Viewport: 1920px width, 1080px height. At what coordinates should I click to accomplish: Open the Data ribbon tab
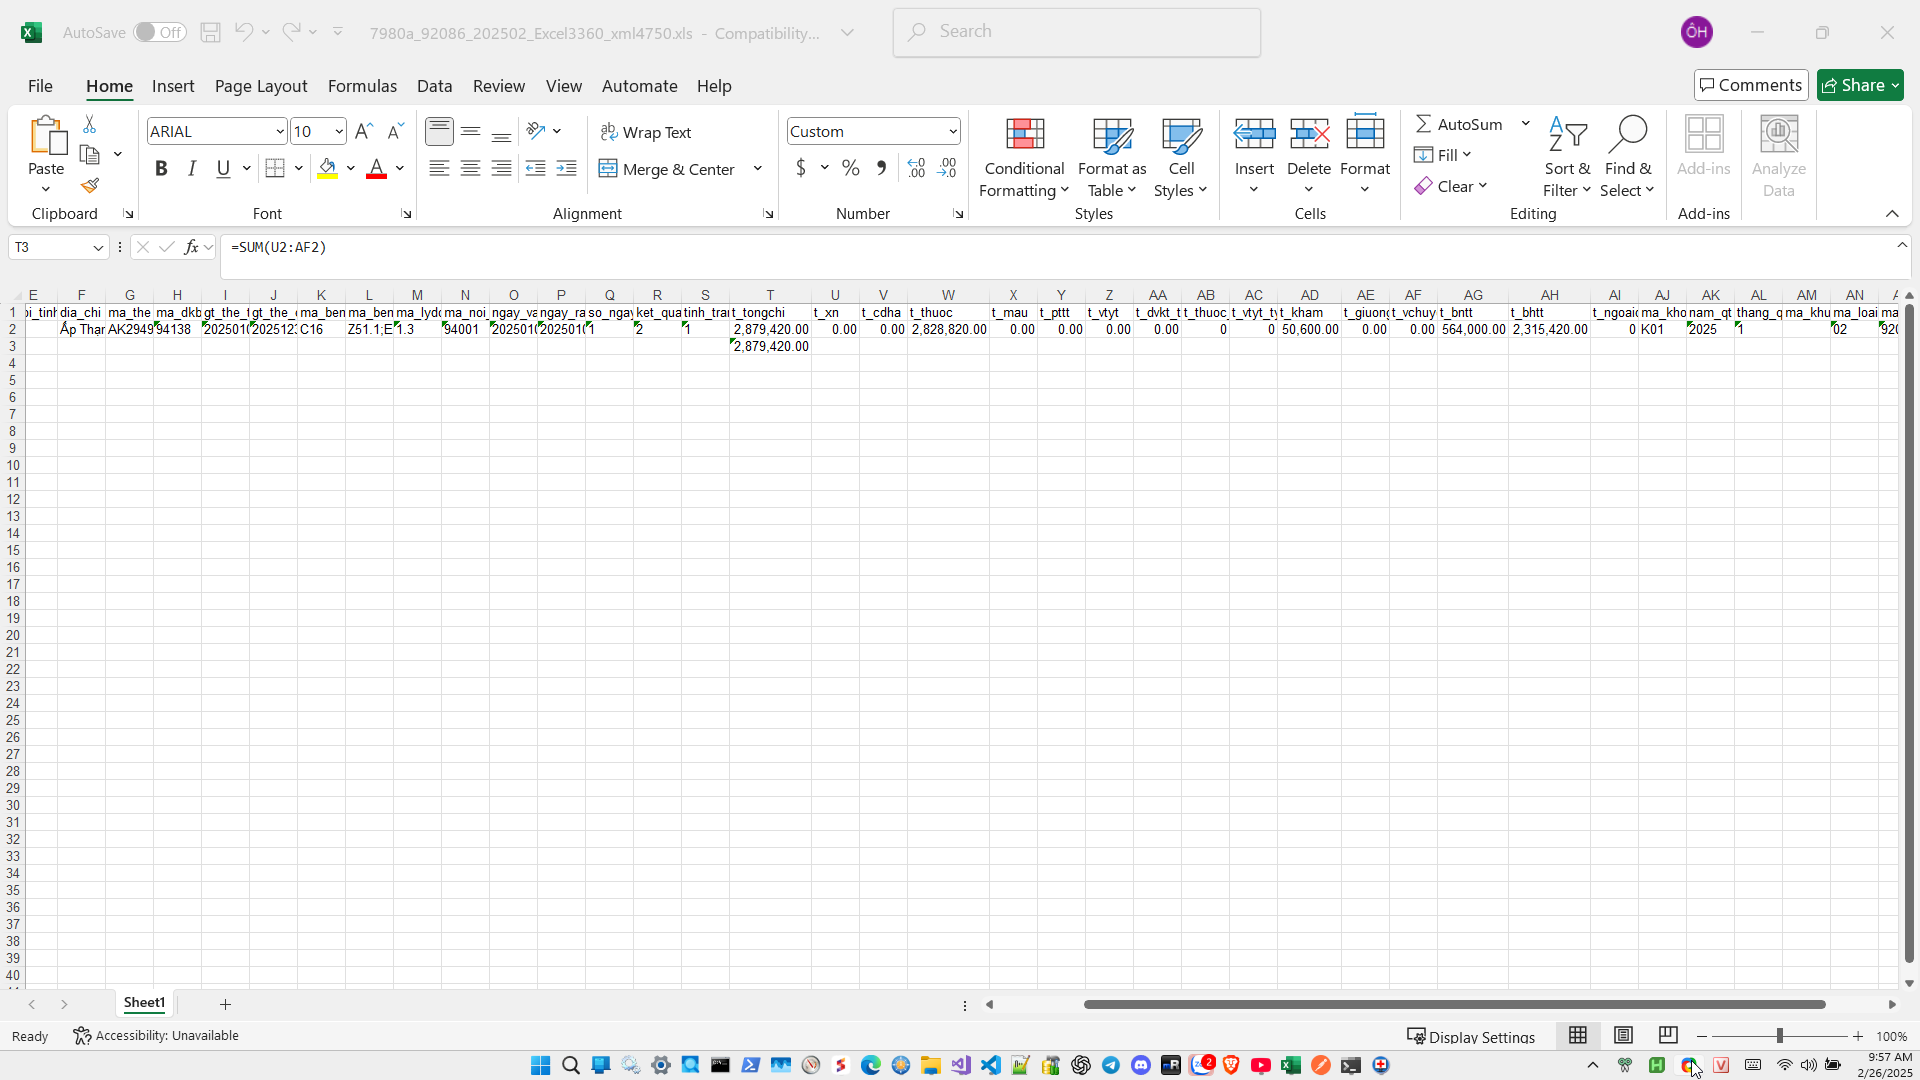click(434, 86)
